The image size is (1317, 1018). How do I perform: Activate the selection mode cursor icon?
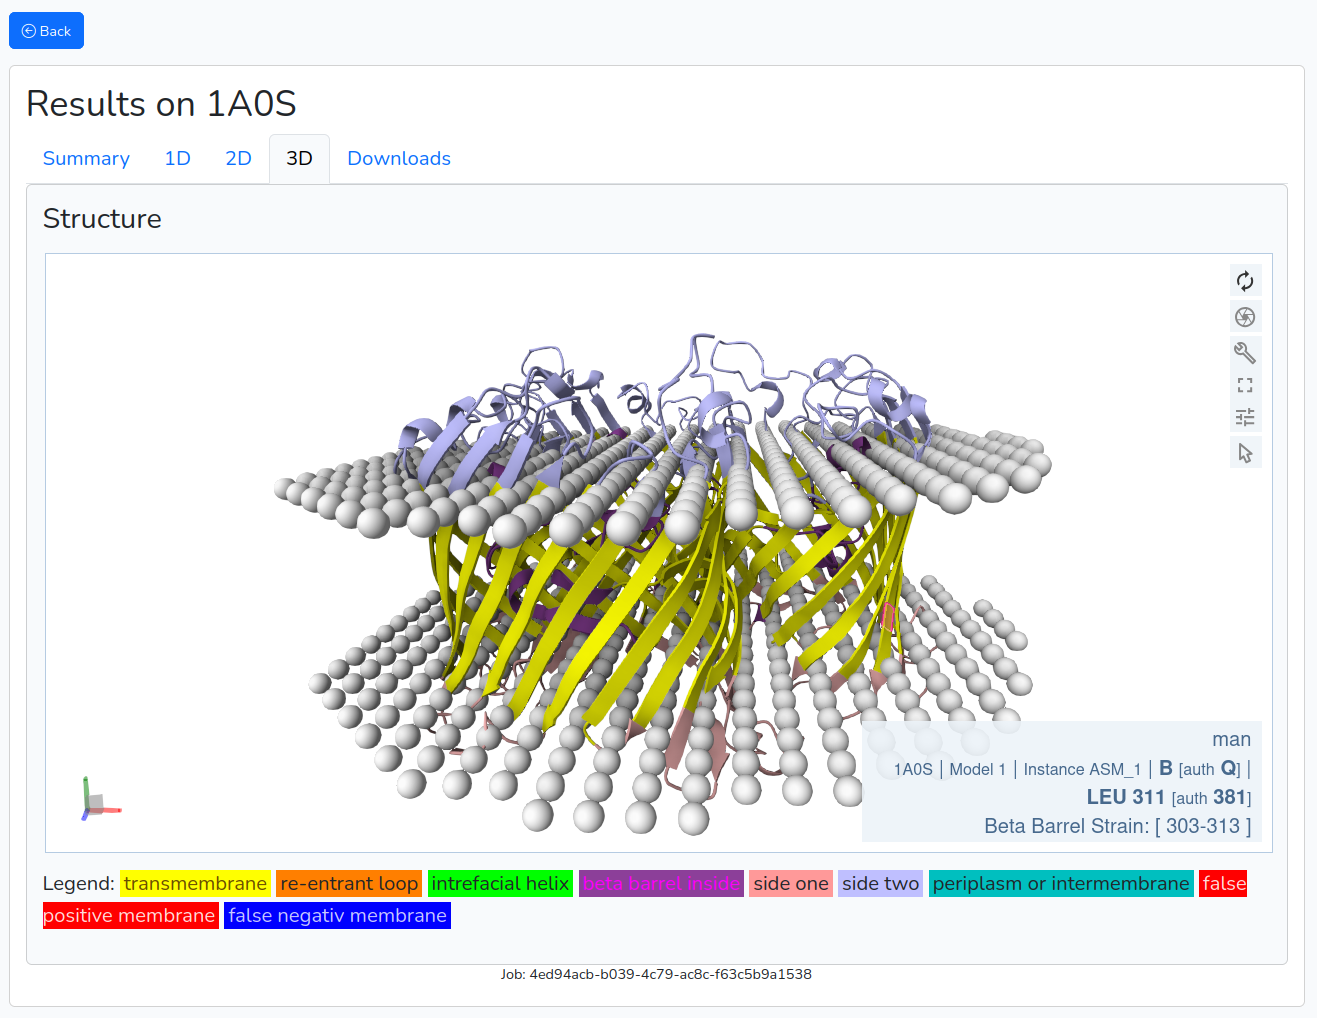1245,453
